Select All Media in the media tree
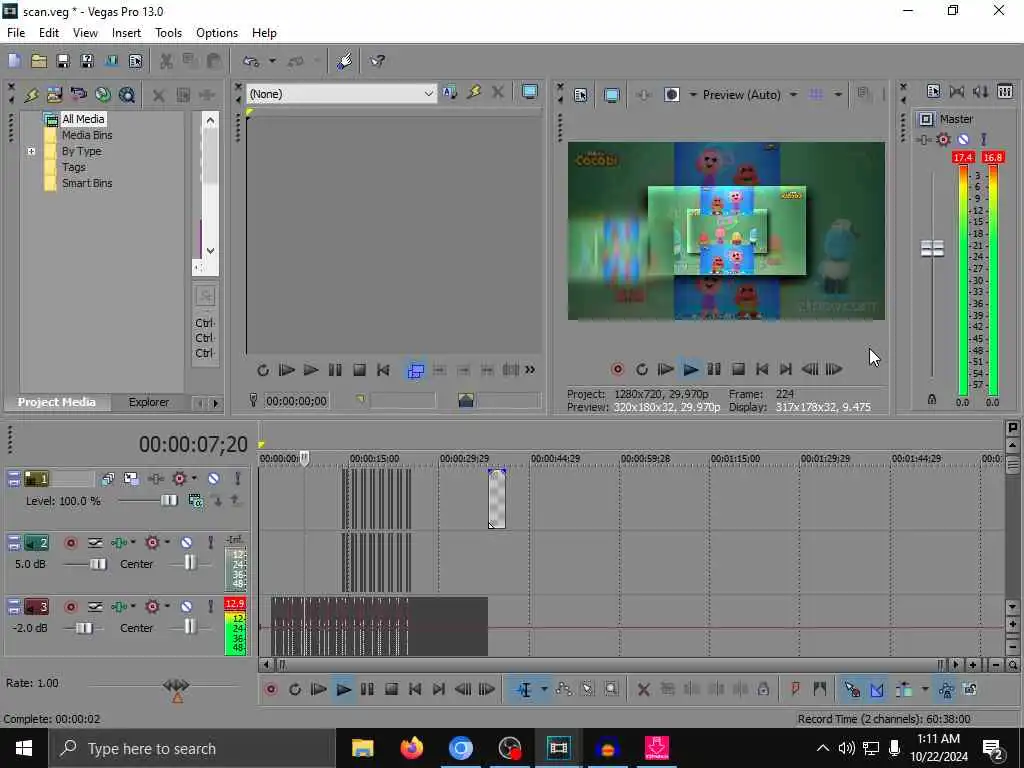The image size is (1024, 768). [x=83, y=119]
